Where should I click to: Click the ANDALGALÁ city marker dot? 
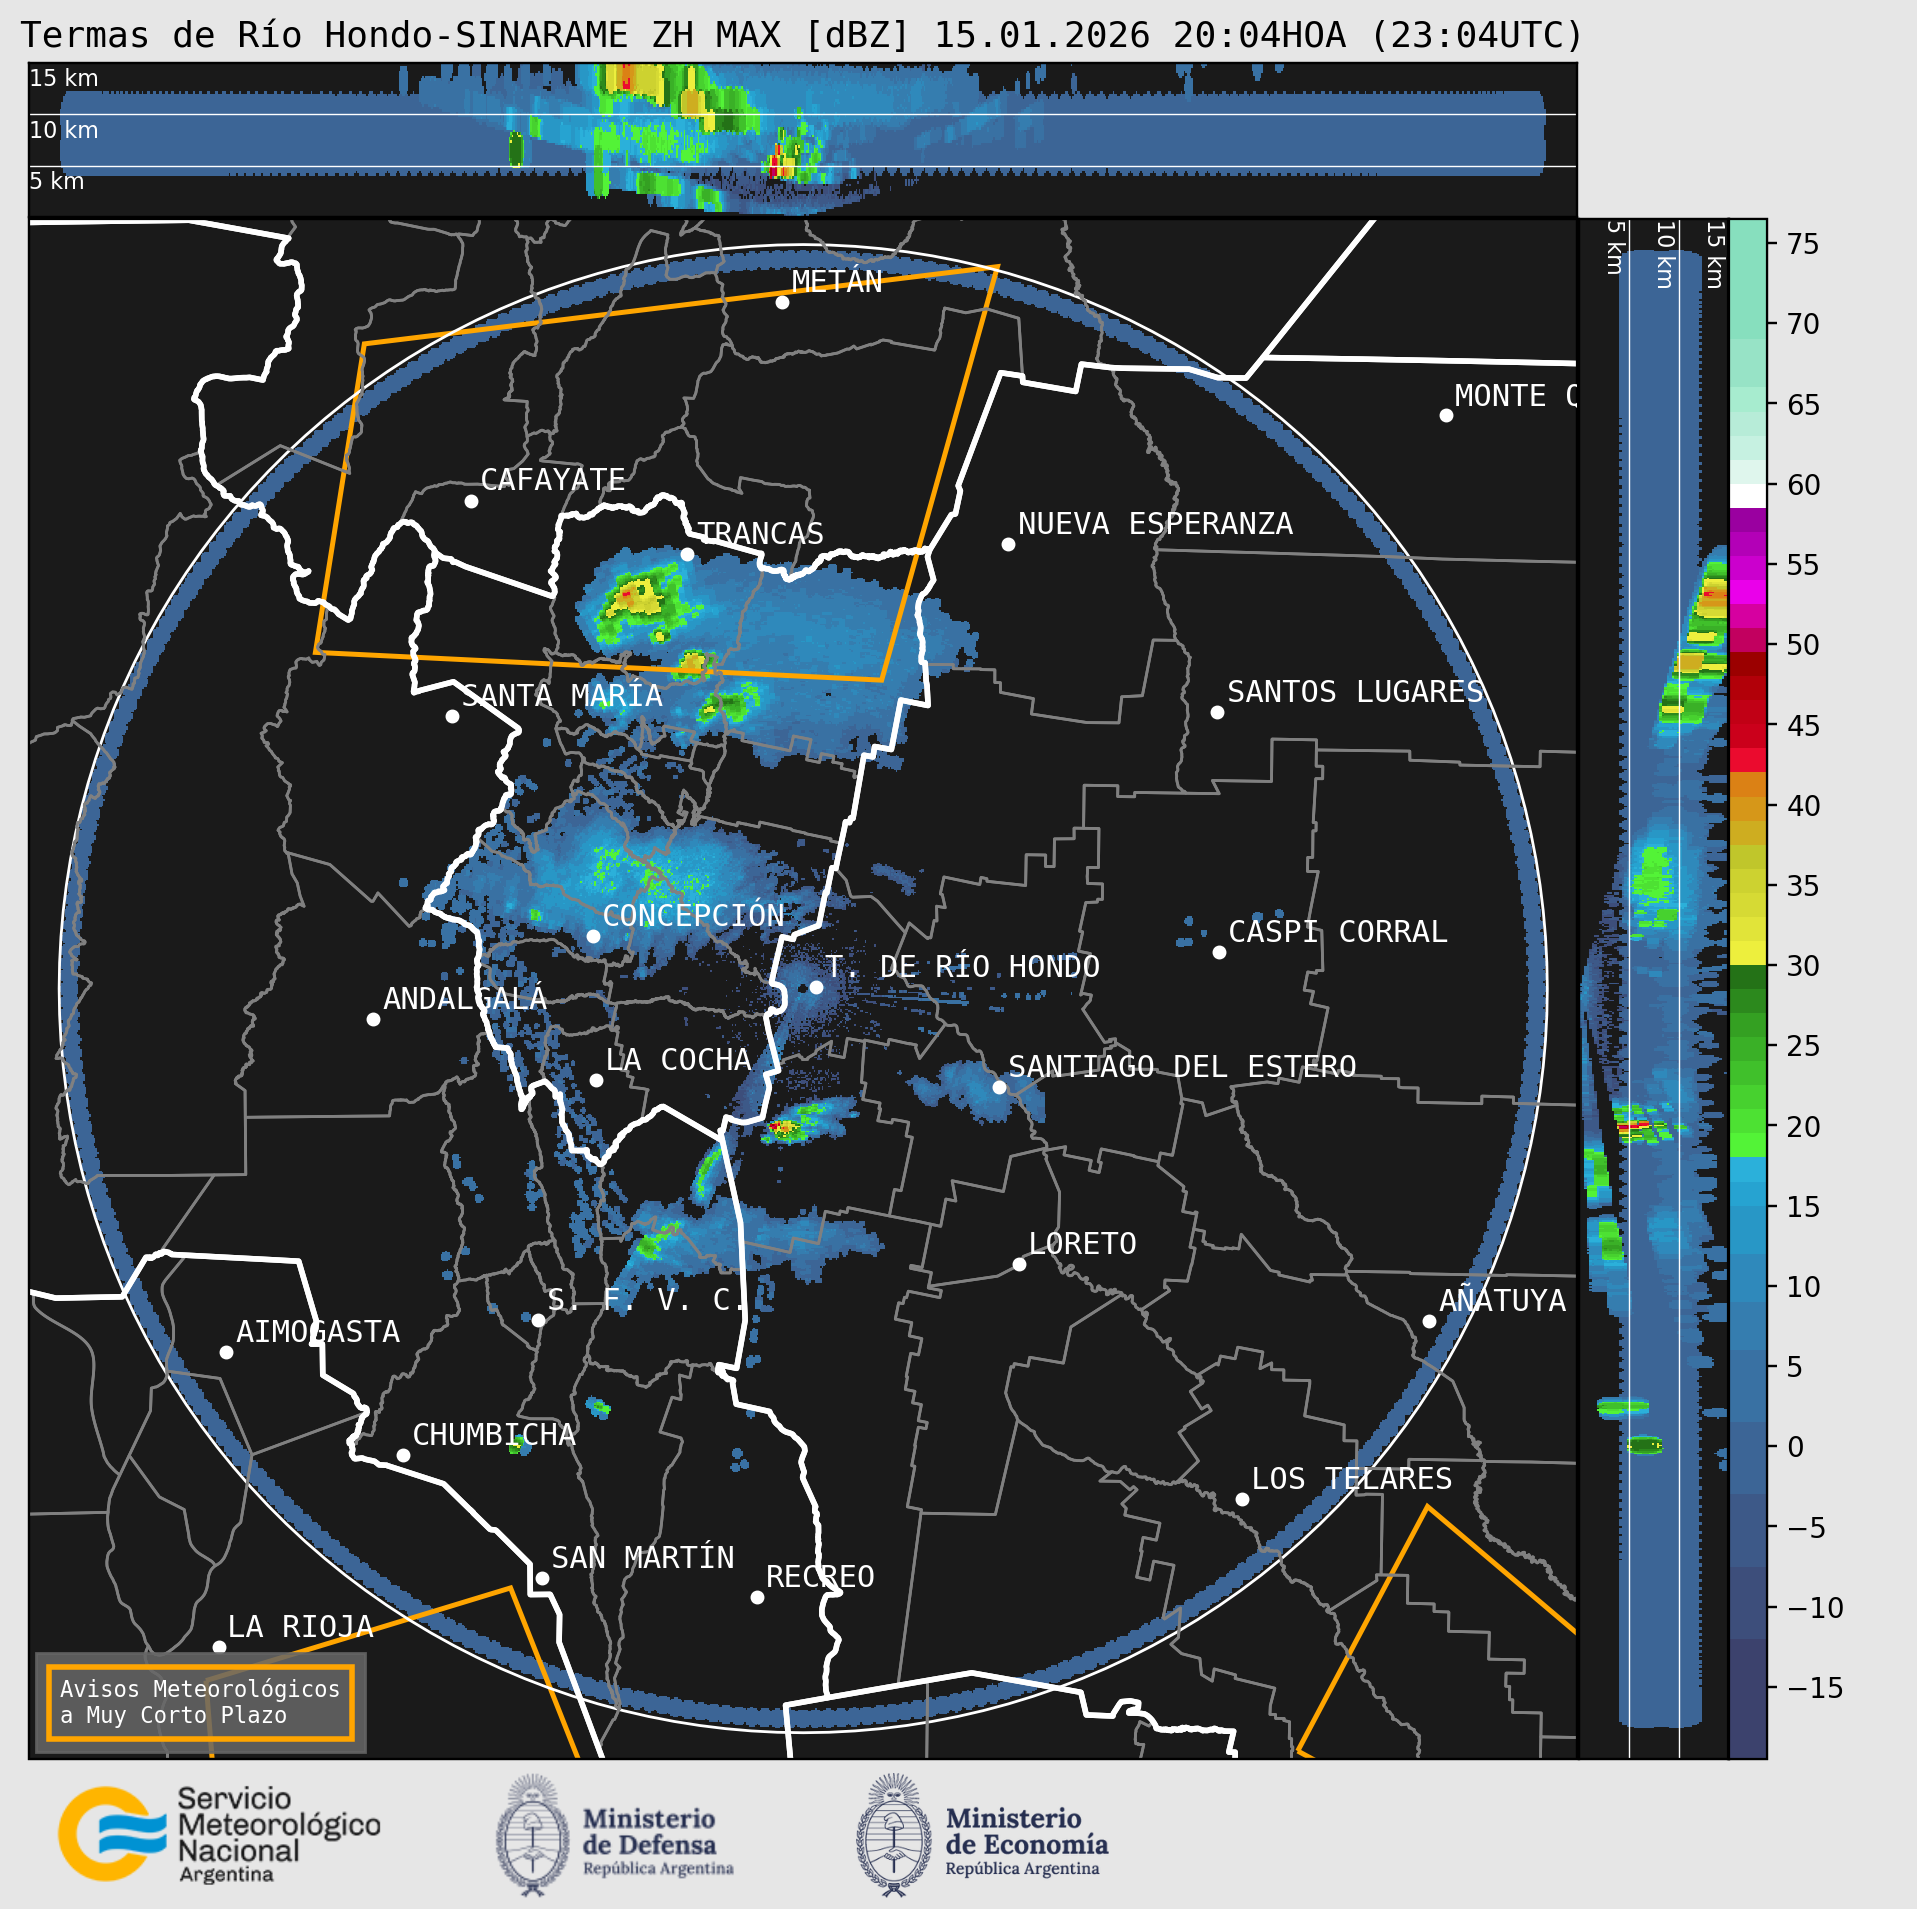tap(373, 1019)
